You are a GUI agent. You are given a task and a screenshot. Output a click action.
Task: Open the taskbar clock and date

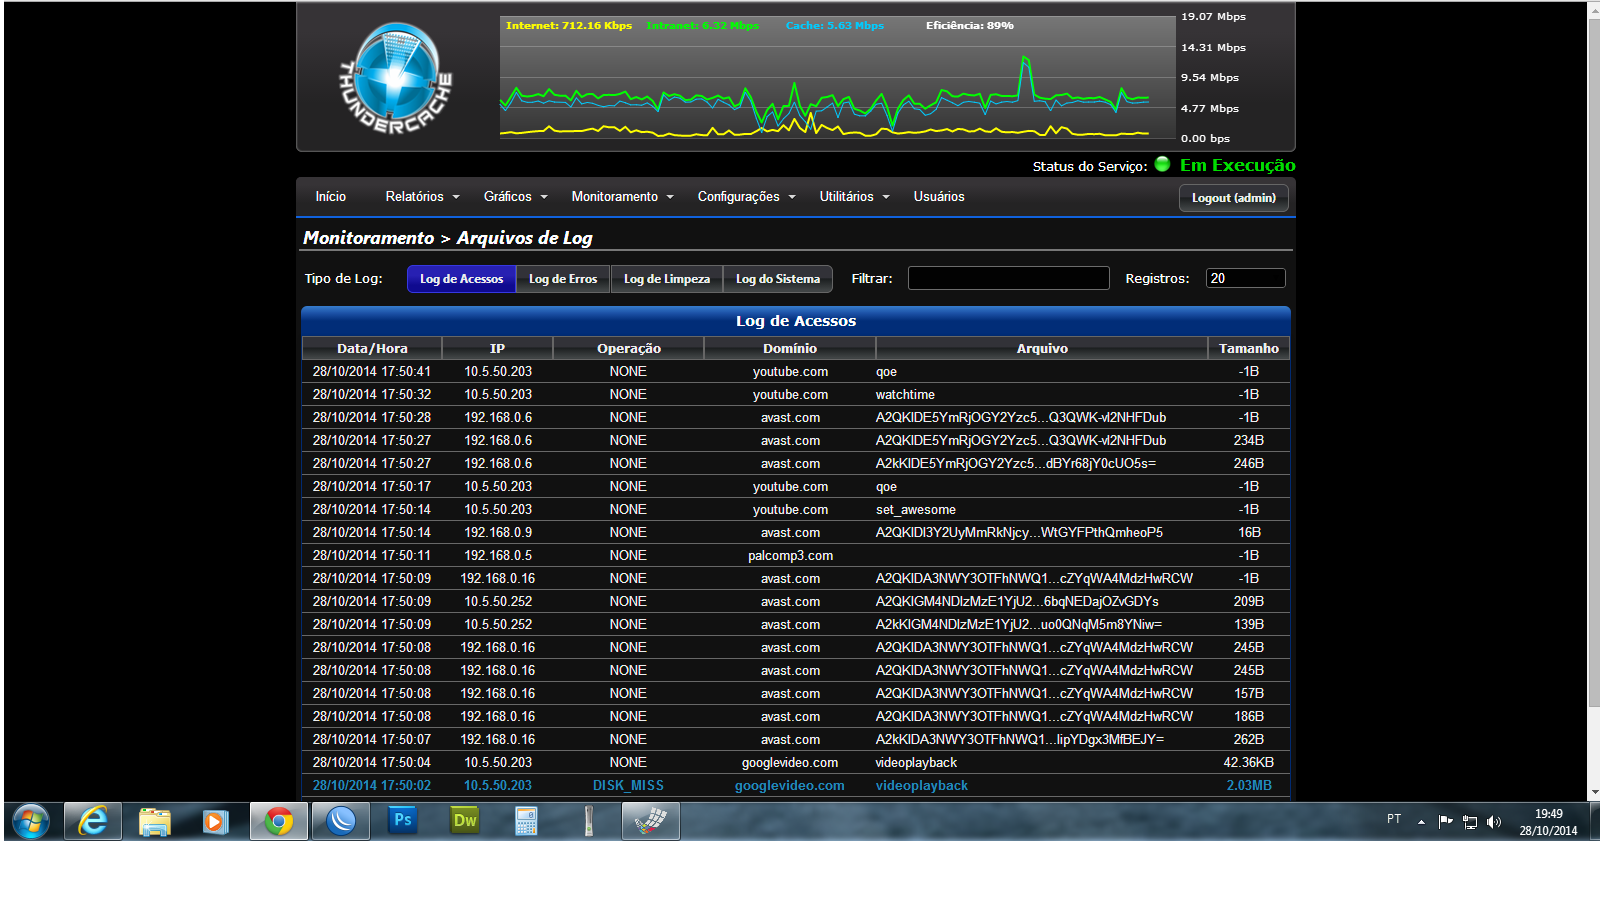(x=1548, y=822)
